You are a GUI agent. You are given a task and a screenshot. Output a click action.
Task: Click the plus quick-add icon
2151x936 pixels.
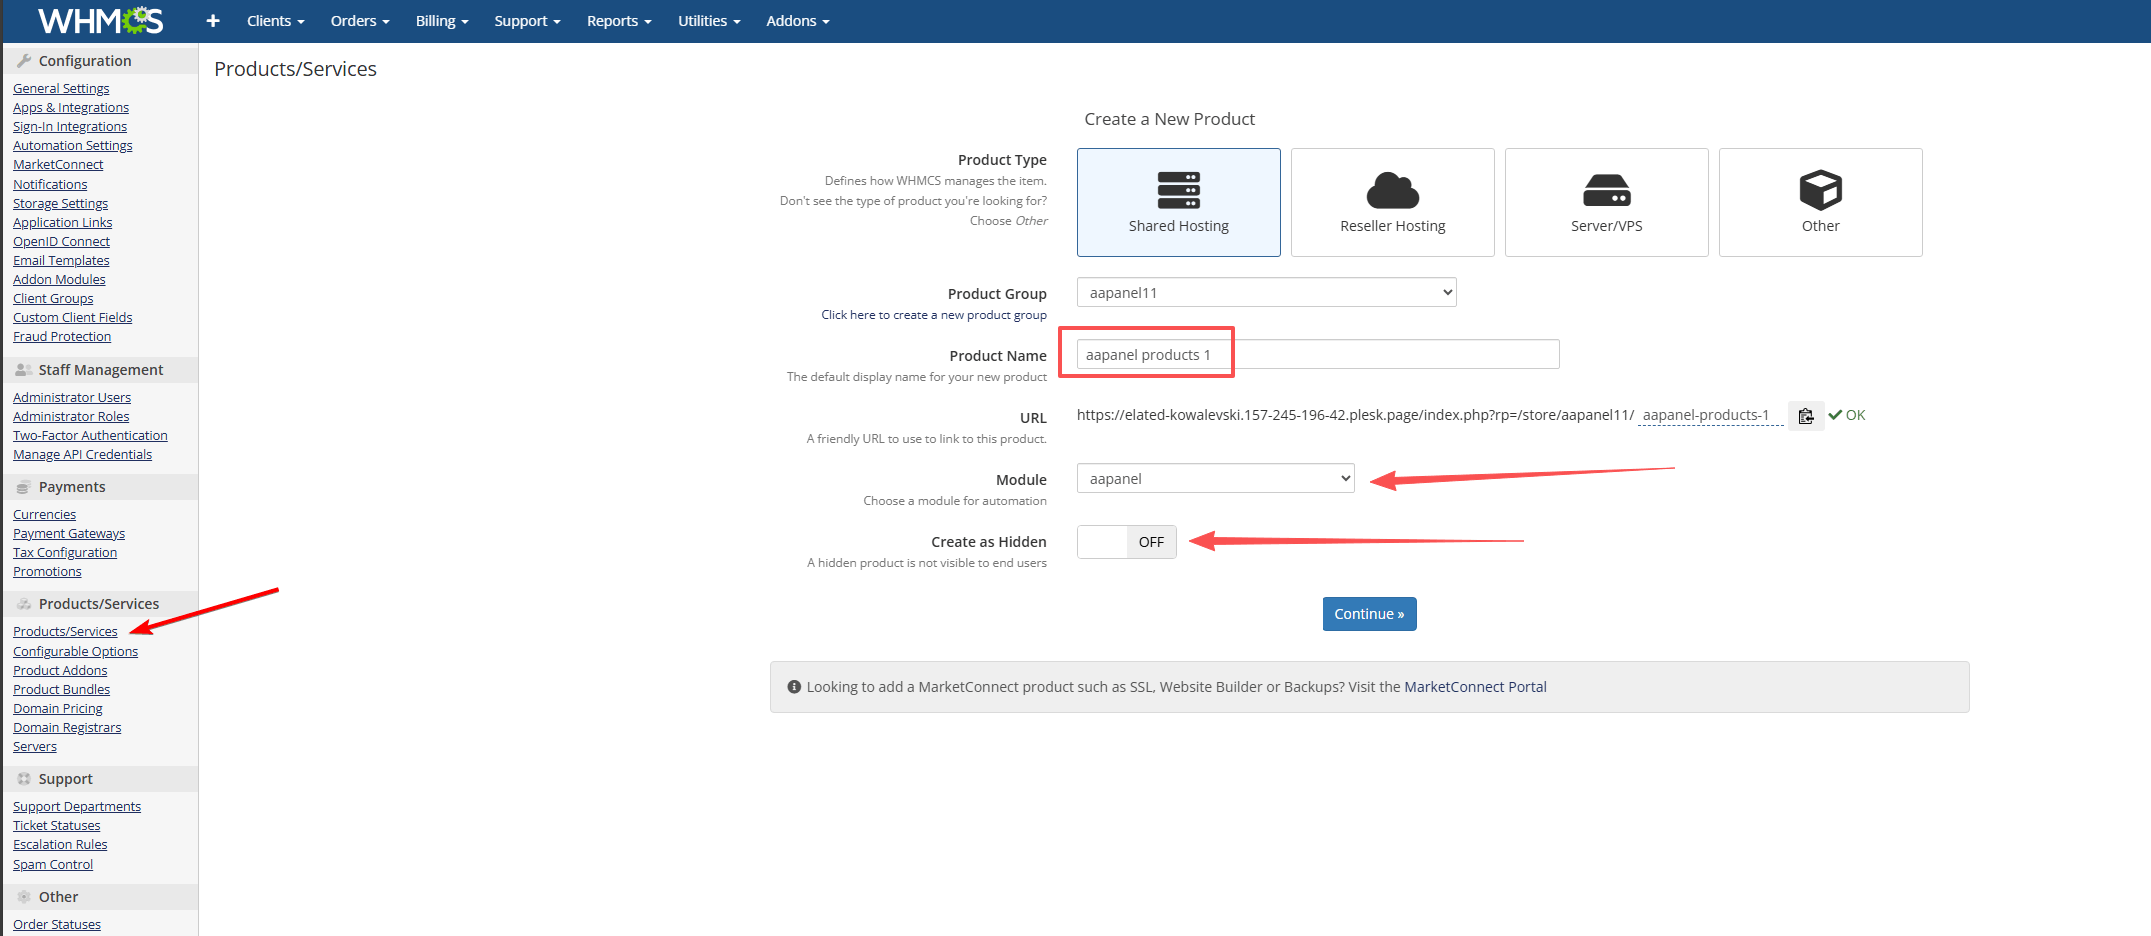click(212, 21)
